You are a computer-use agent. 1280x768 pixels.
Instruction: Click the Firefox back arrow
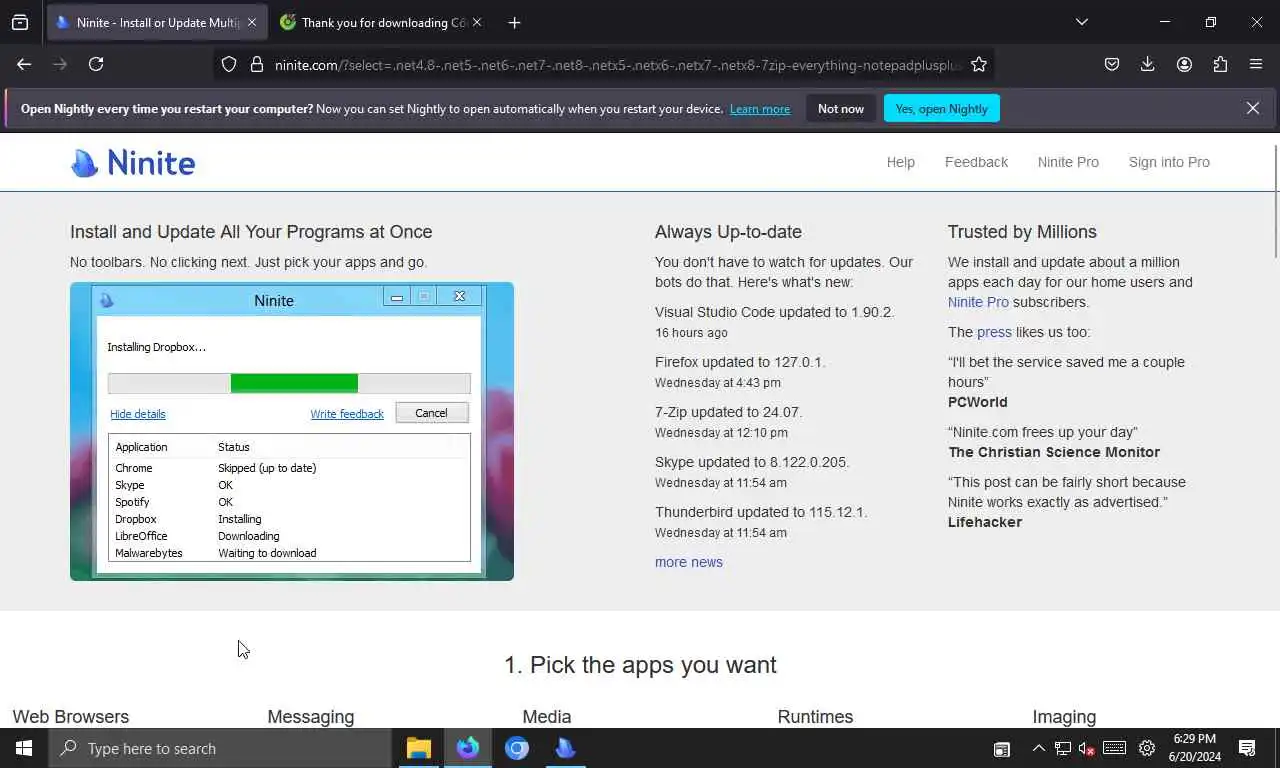coord(24,64)
